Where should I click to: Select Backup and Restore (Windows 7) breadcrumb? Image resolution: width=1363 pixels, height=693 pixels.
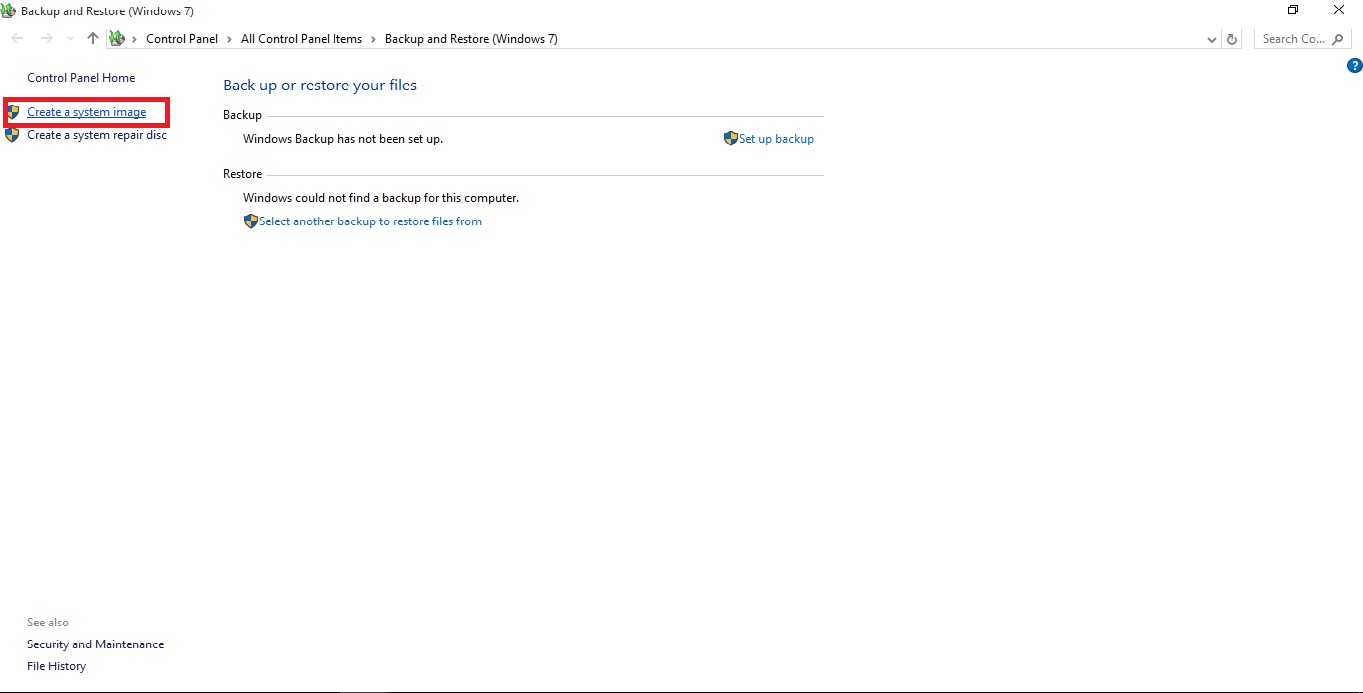point(471,39)
